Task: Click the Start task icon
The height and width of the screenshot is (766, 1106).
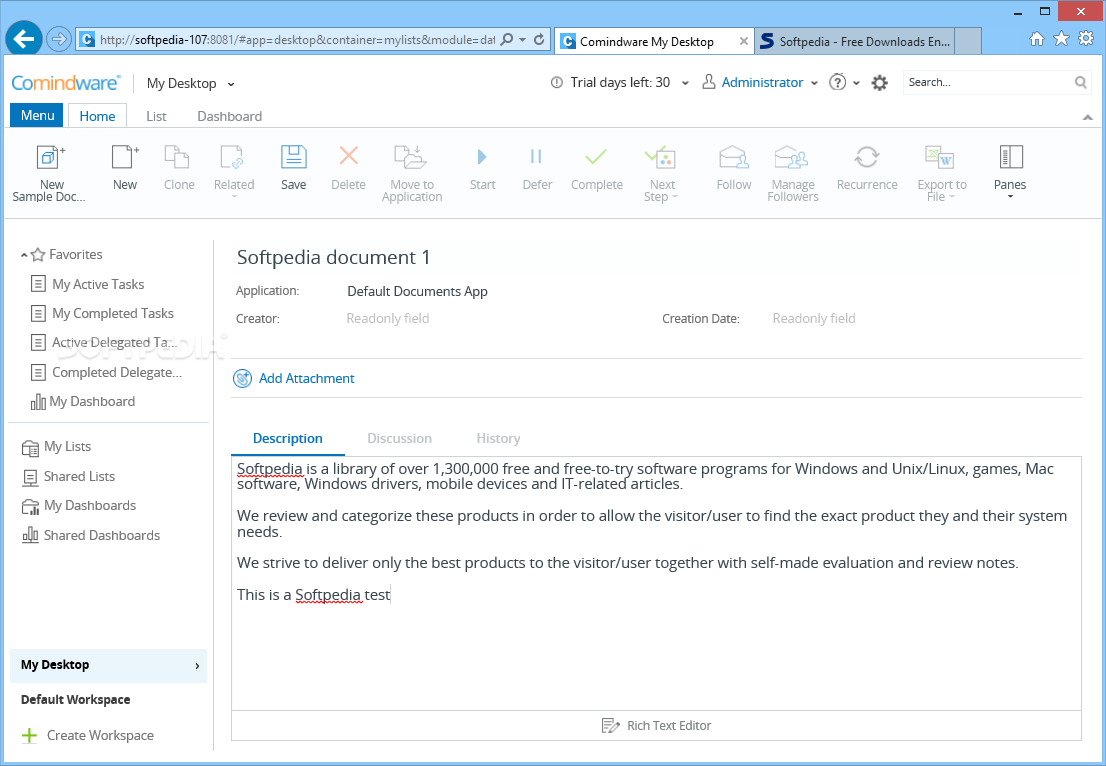Action: (x=482, y=157)
